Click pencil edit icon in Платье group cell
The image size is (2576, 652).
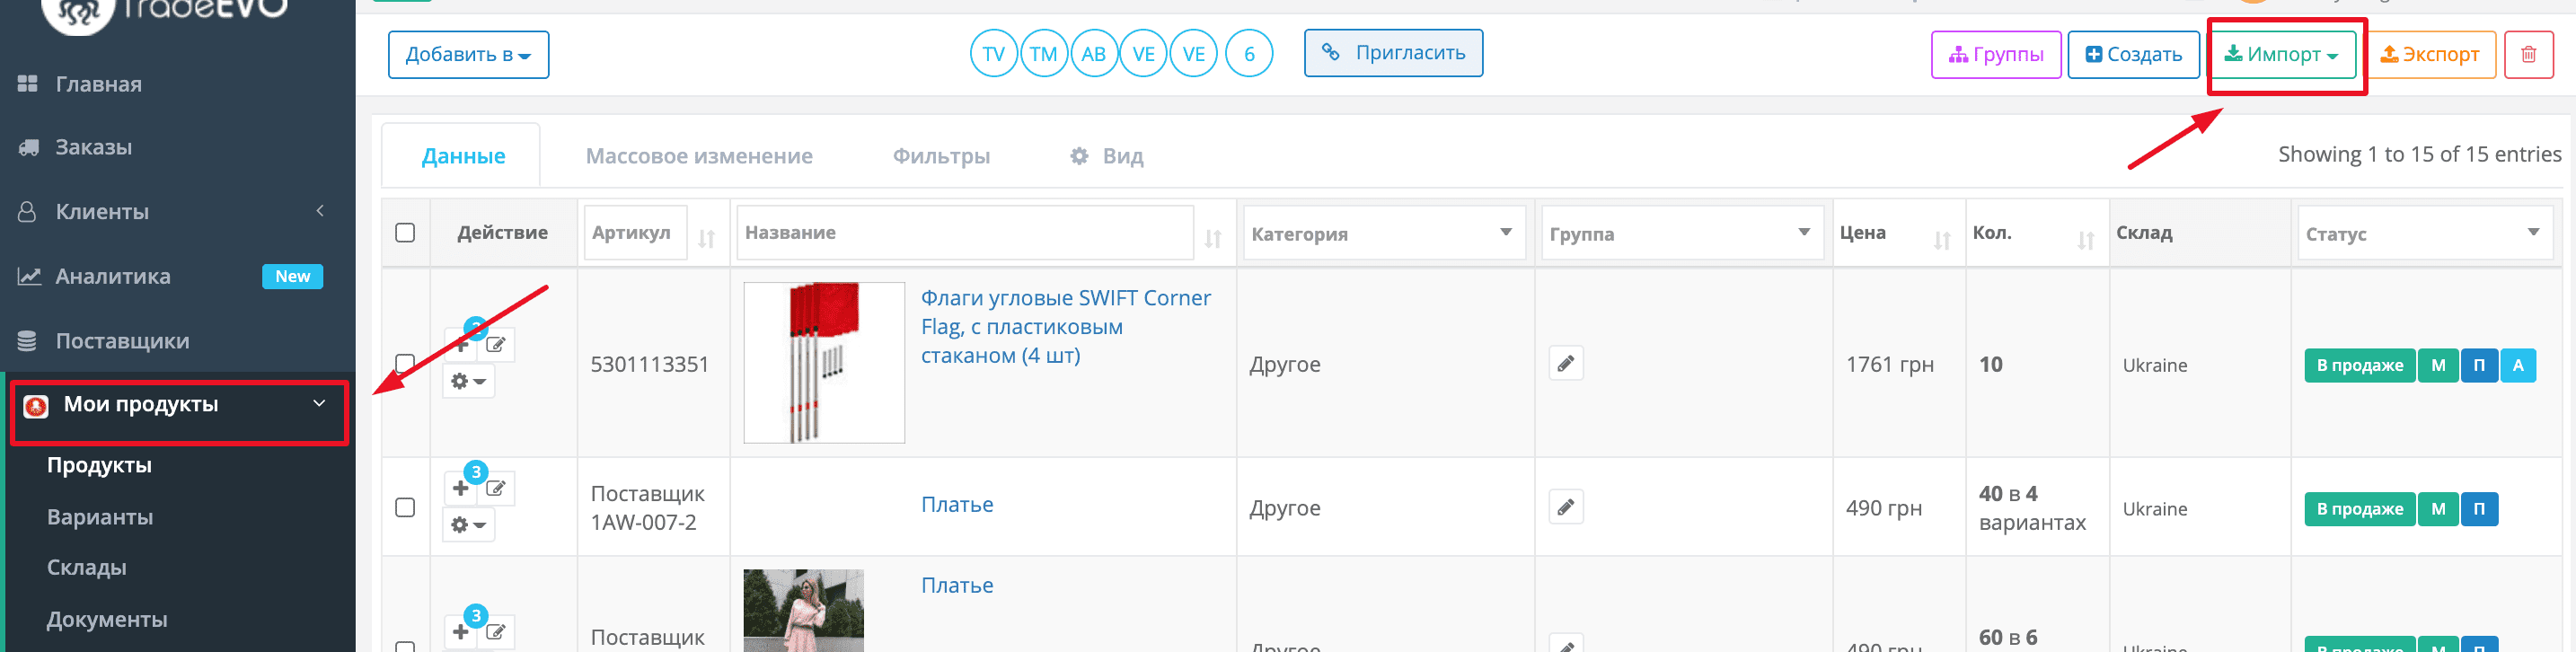[1565, 507]
